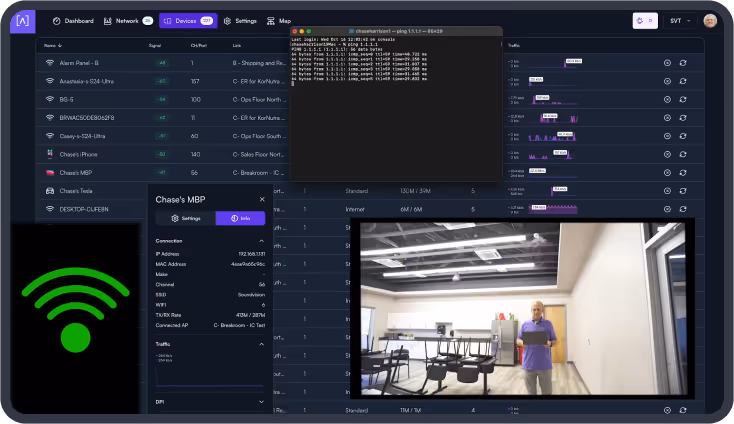734x424 pixels.
Task: Click Wi-Fi icon for BG-5 device
Action: [x=50, y=99]
